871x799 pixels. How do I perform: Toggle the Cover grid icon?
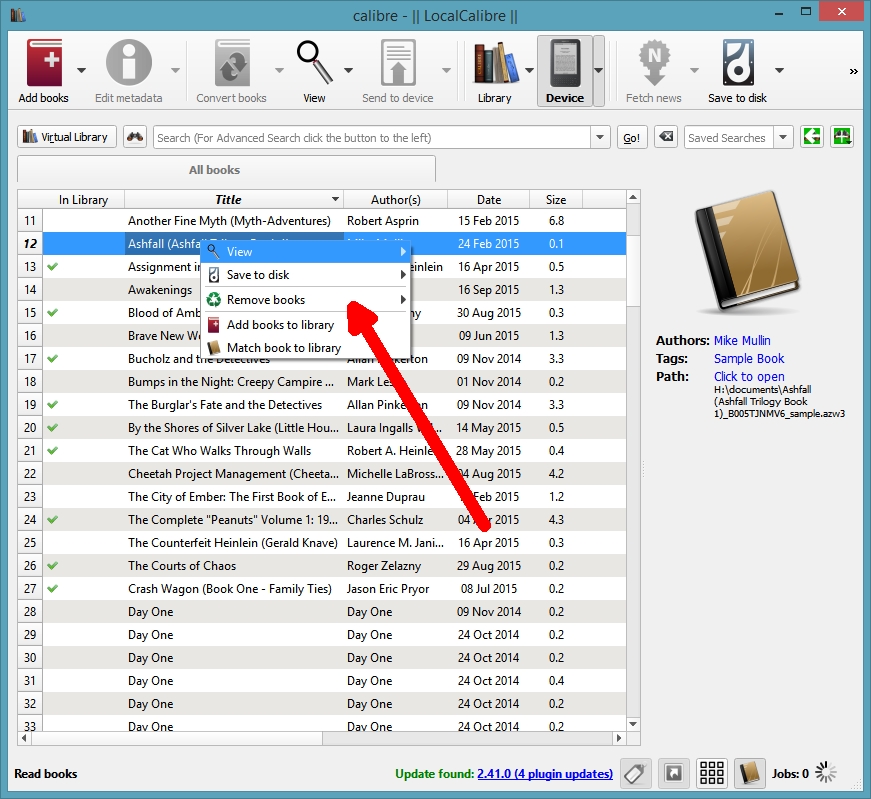[712, 773]
